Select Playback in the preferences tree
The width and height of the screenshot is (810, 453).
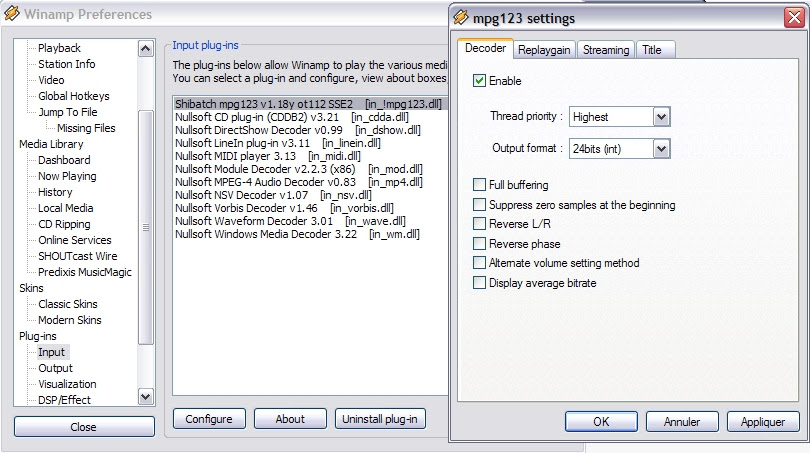tap(59, 48)
